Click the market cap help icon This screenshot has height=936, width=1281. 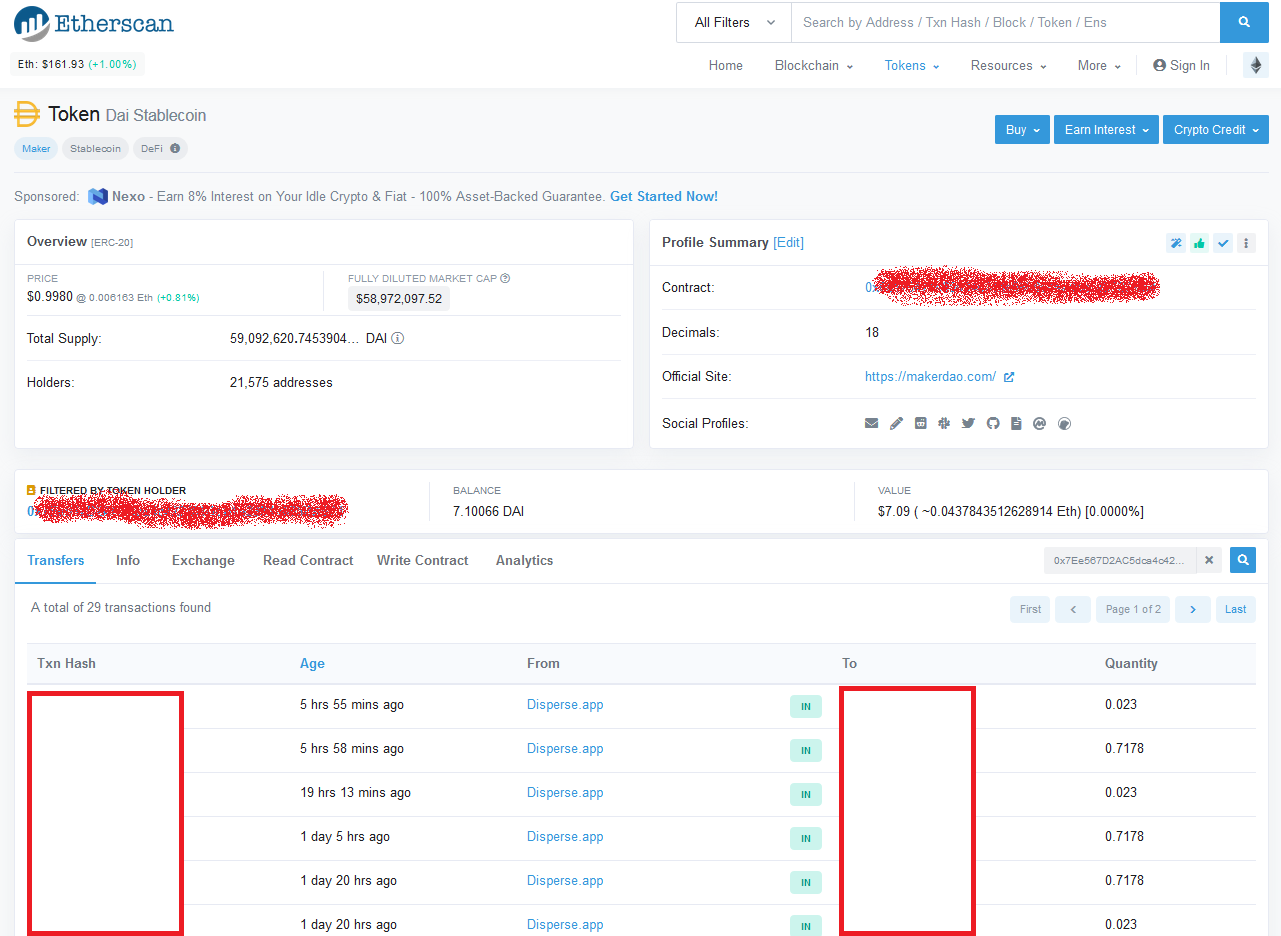pyautogui.click(x=505, y=278)
